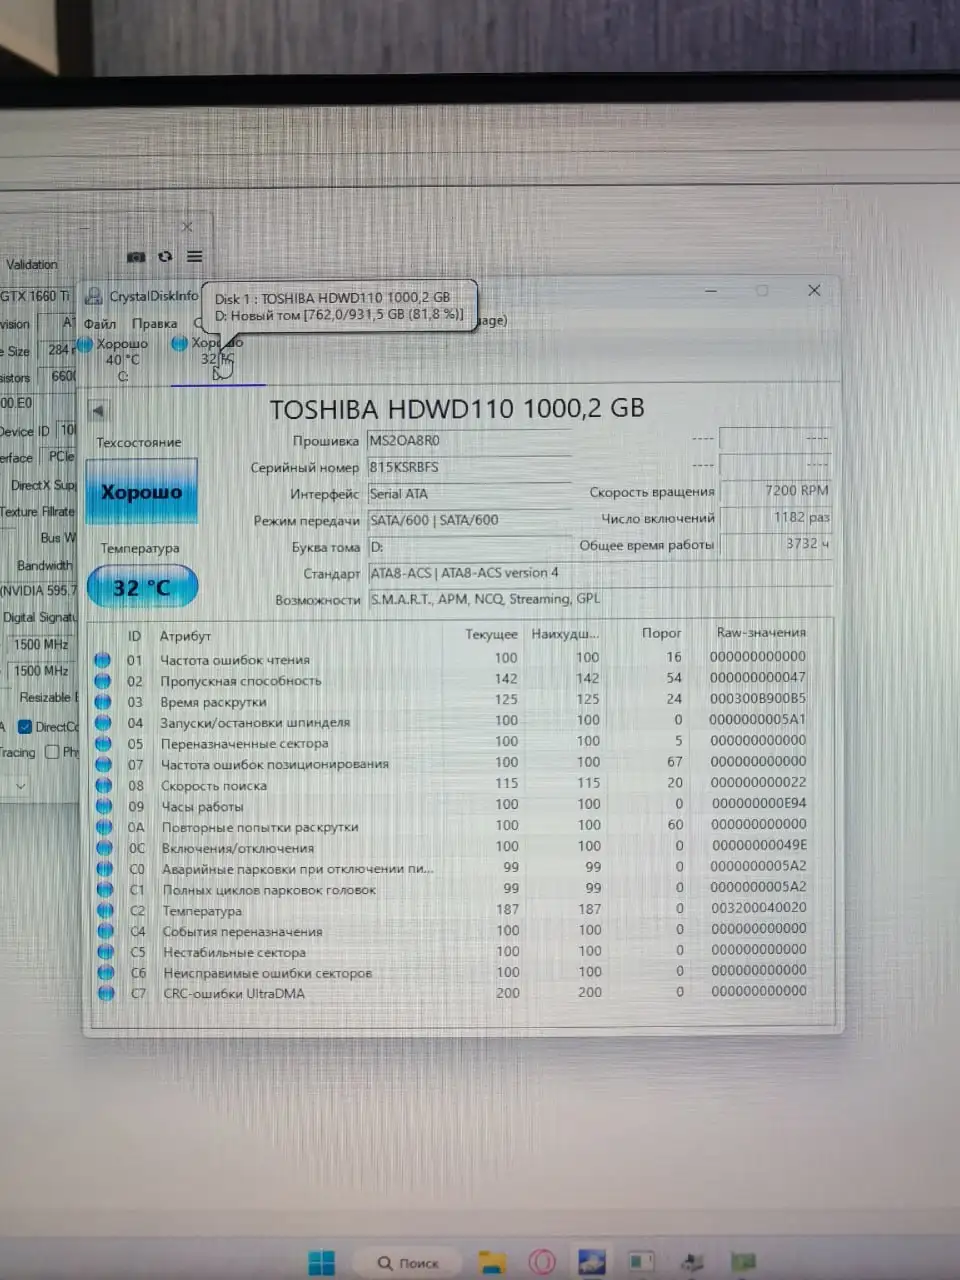The width and height of the screenshot is (960, 1280).
Task: Click status circle of attribute C2 temperature row
Action: [105, 911]
